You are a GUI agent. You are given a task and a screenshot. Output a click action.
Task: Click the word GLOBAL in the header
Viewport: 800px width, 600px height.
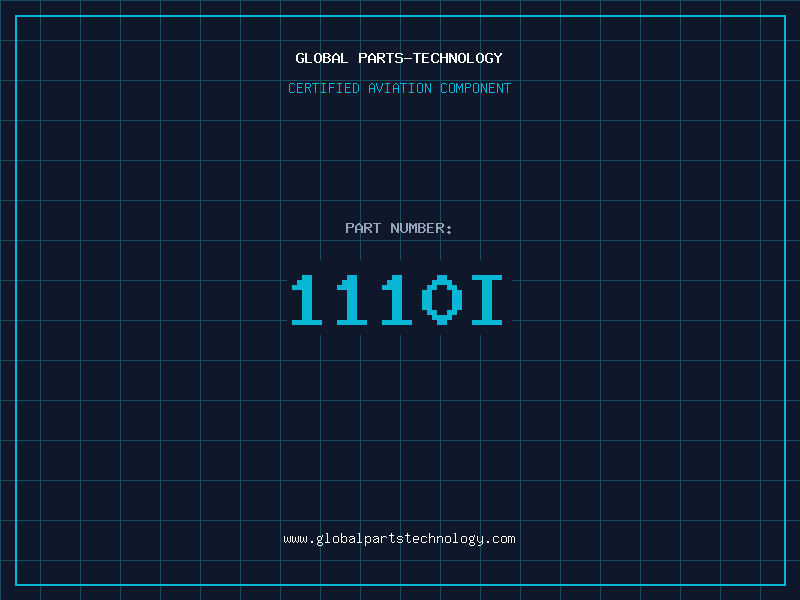point(322,58)
